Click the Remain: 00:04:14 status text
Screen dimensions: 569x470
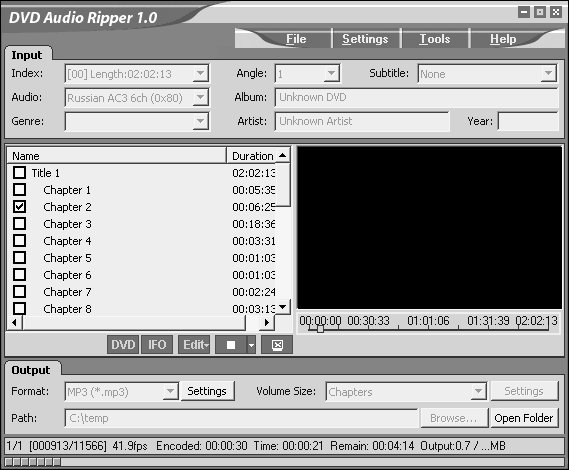tap(372, 446)
